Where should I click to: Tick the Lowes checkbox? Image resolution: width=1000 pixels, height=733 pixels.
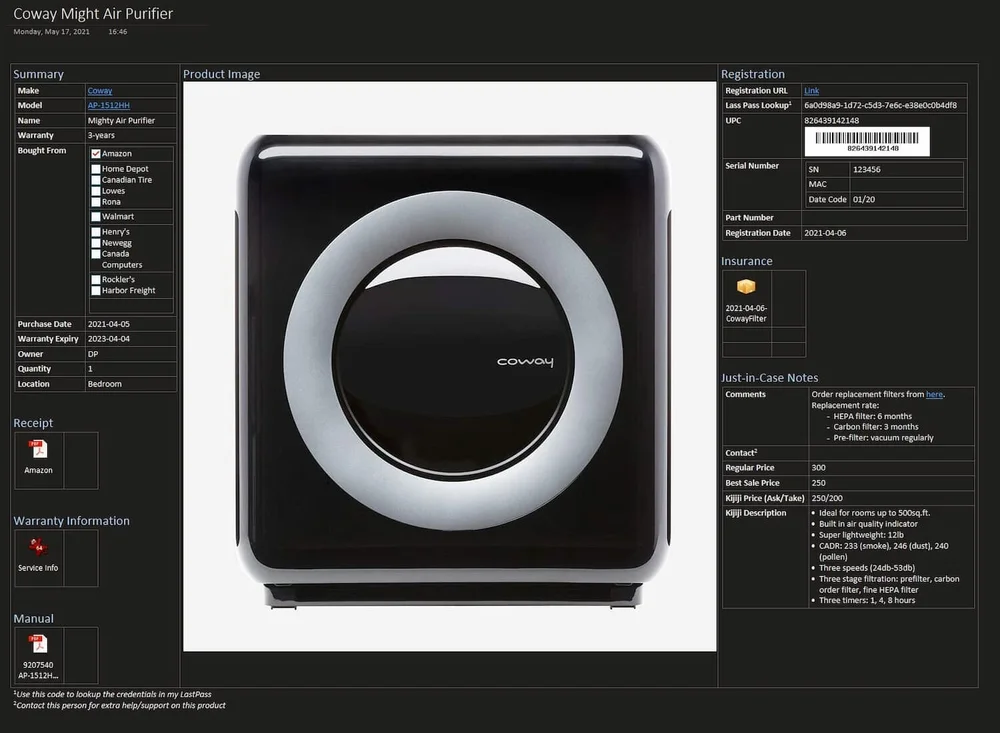(96, 191)
